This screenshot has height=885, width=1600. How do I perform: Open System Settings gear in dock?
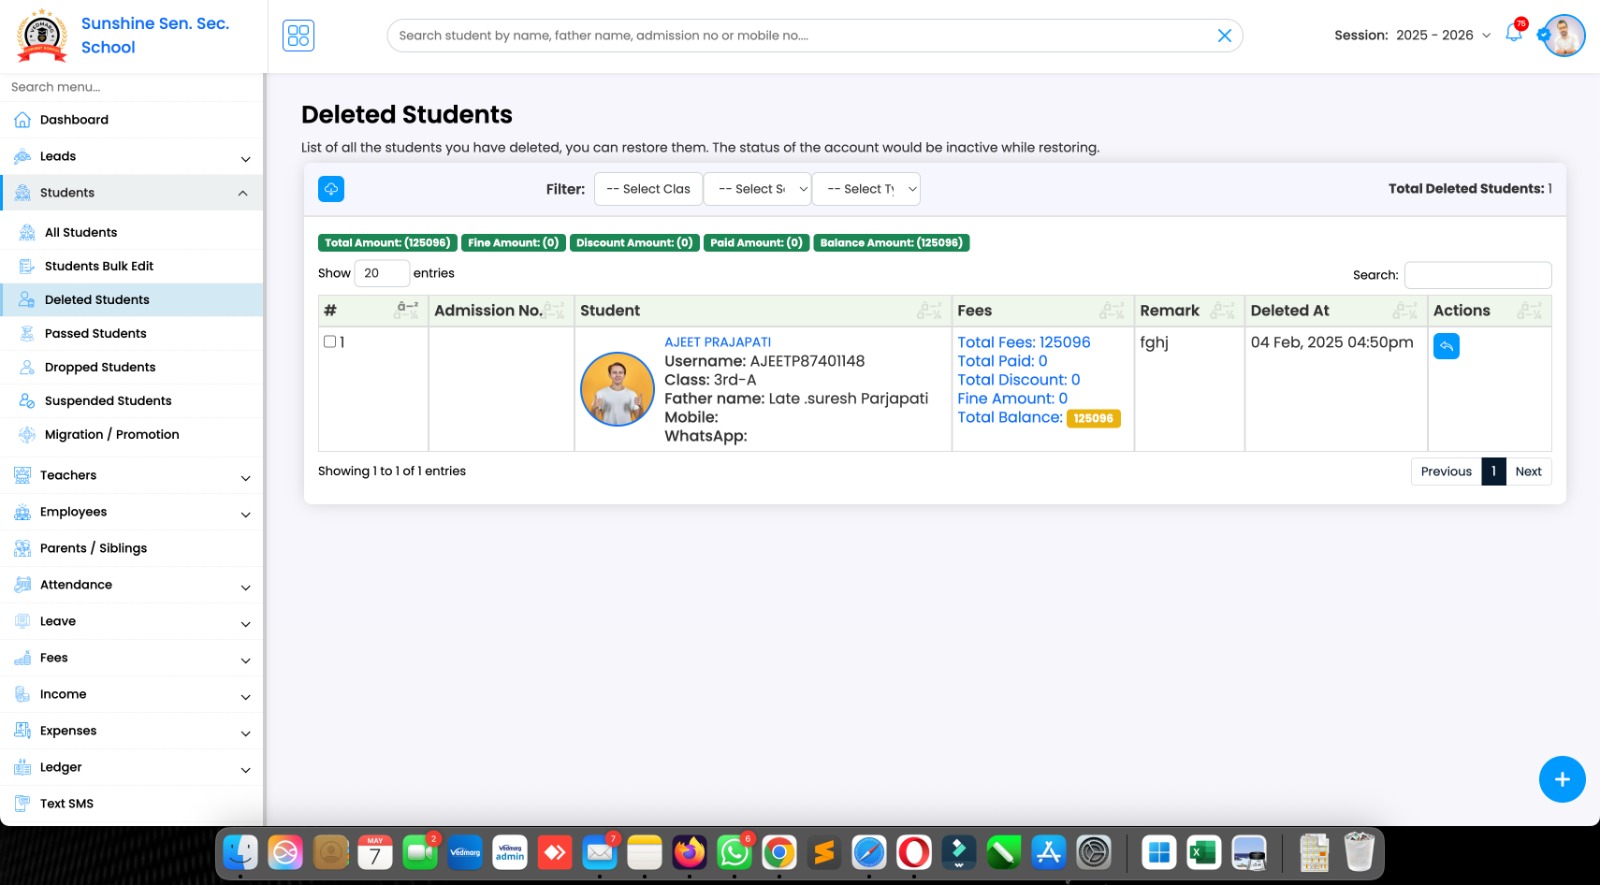coord(1094,853)
